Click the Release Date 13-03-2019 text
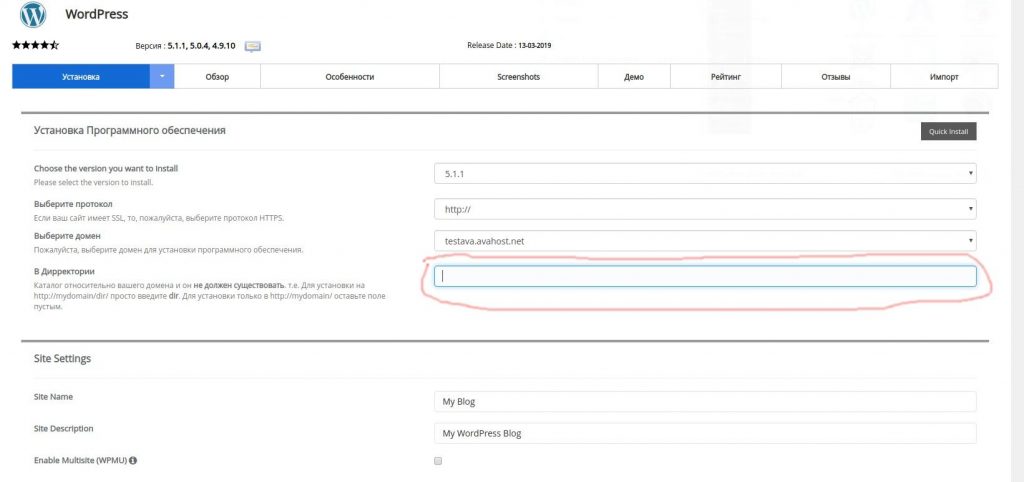This screenshot has width=1024, height=482. click(x=509, y=46)
